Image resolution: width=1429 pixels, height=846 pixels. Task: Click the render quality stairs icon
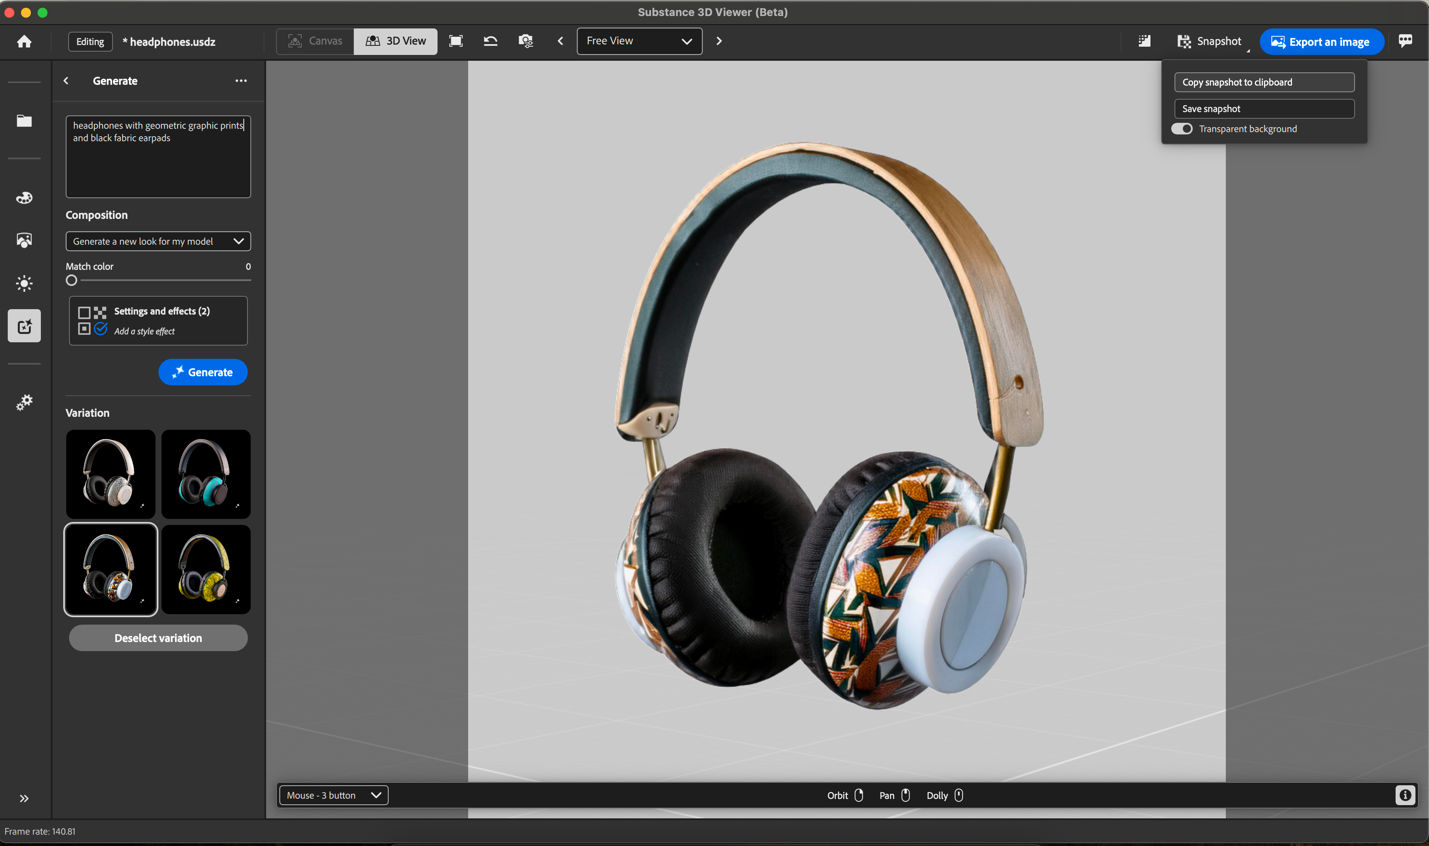[x=1144, y=41]
